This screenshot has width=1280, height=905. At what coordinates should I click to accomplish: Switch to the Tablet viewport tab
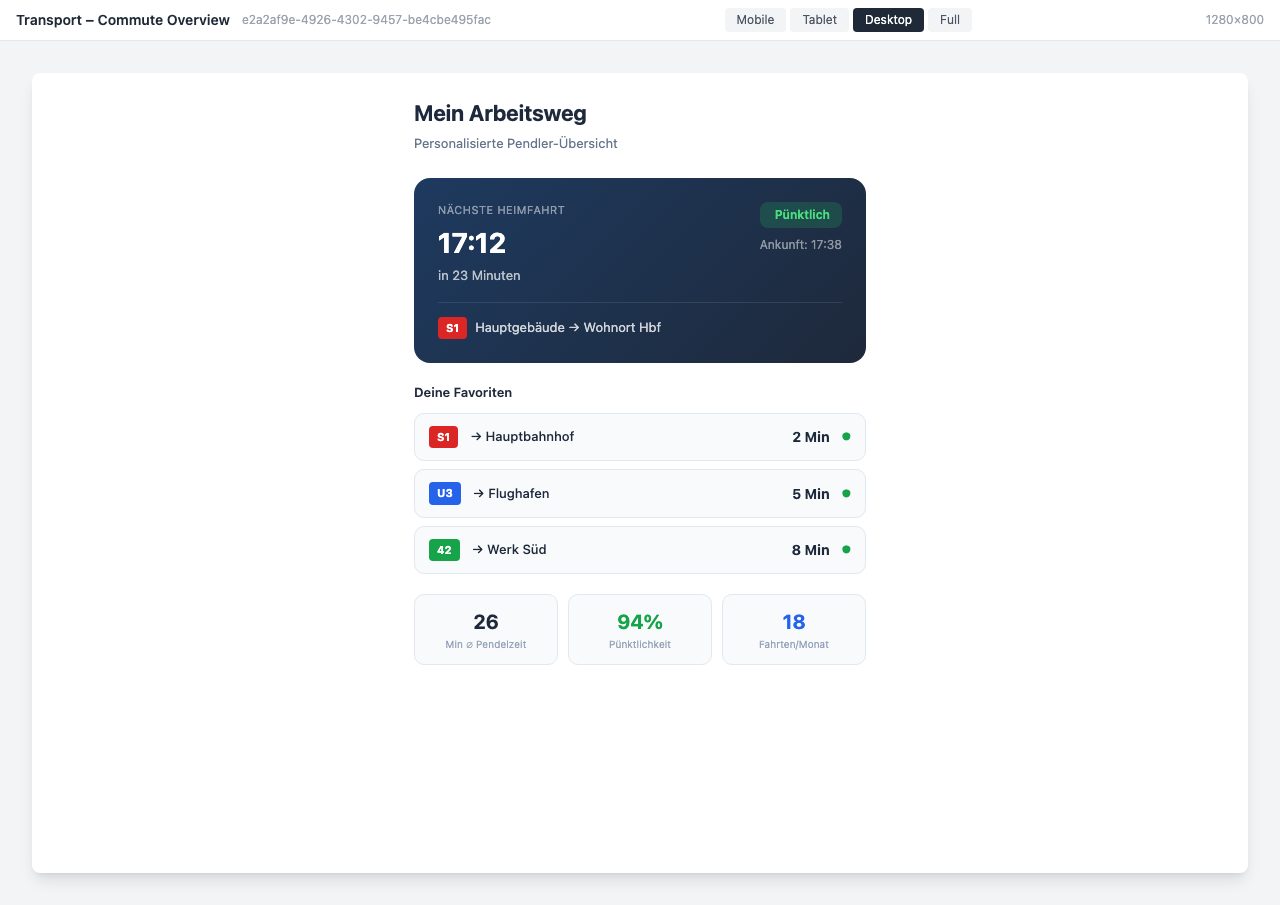pyautogui.click(x=819, y=19)
